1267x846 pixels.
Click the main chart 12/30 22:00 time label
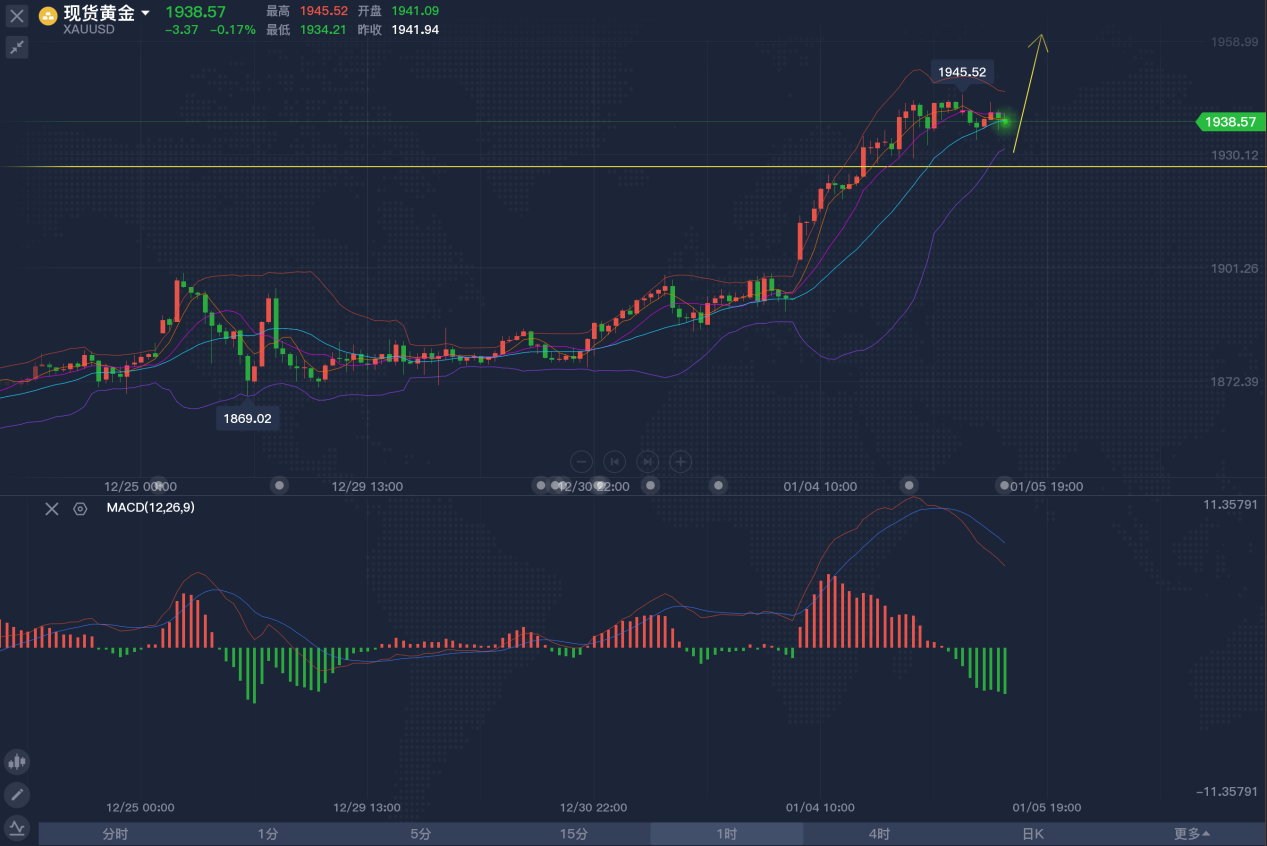[593, 486]
